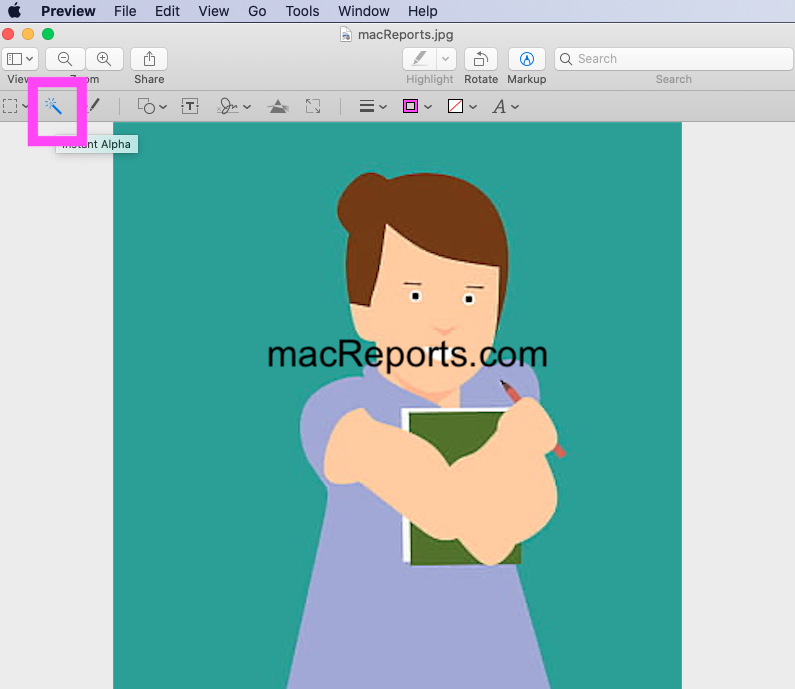Expand the Sign tool dropdown arrow
795x689 pixels.
(247, 107)
